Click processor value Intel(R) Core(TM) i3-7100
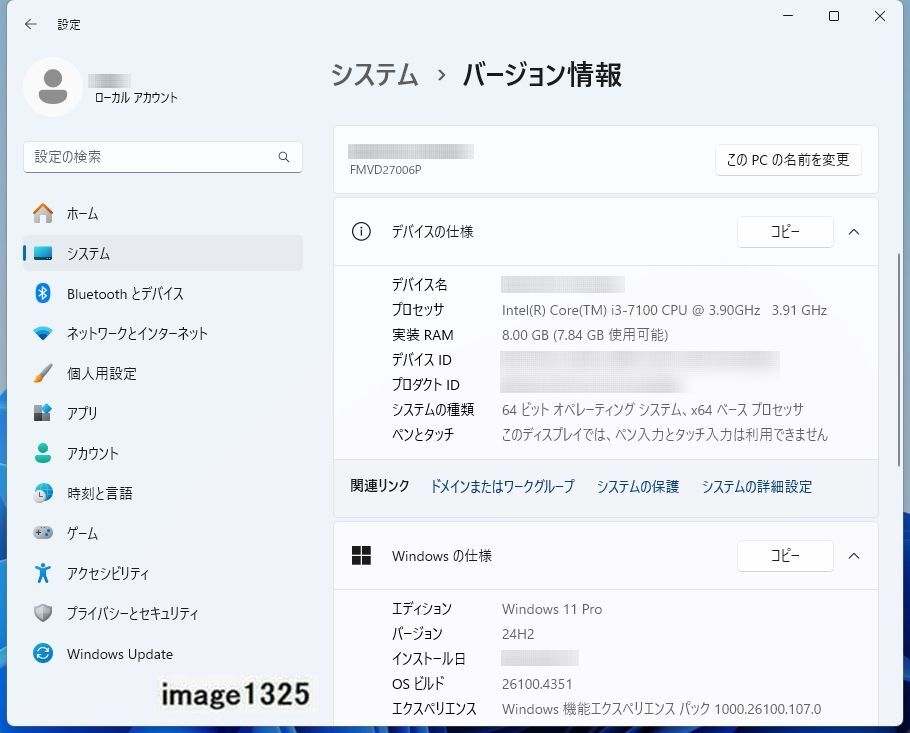The width and height of the screenshot is (910, 733). click(x=664, y=310)
